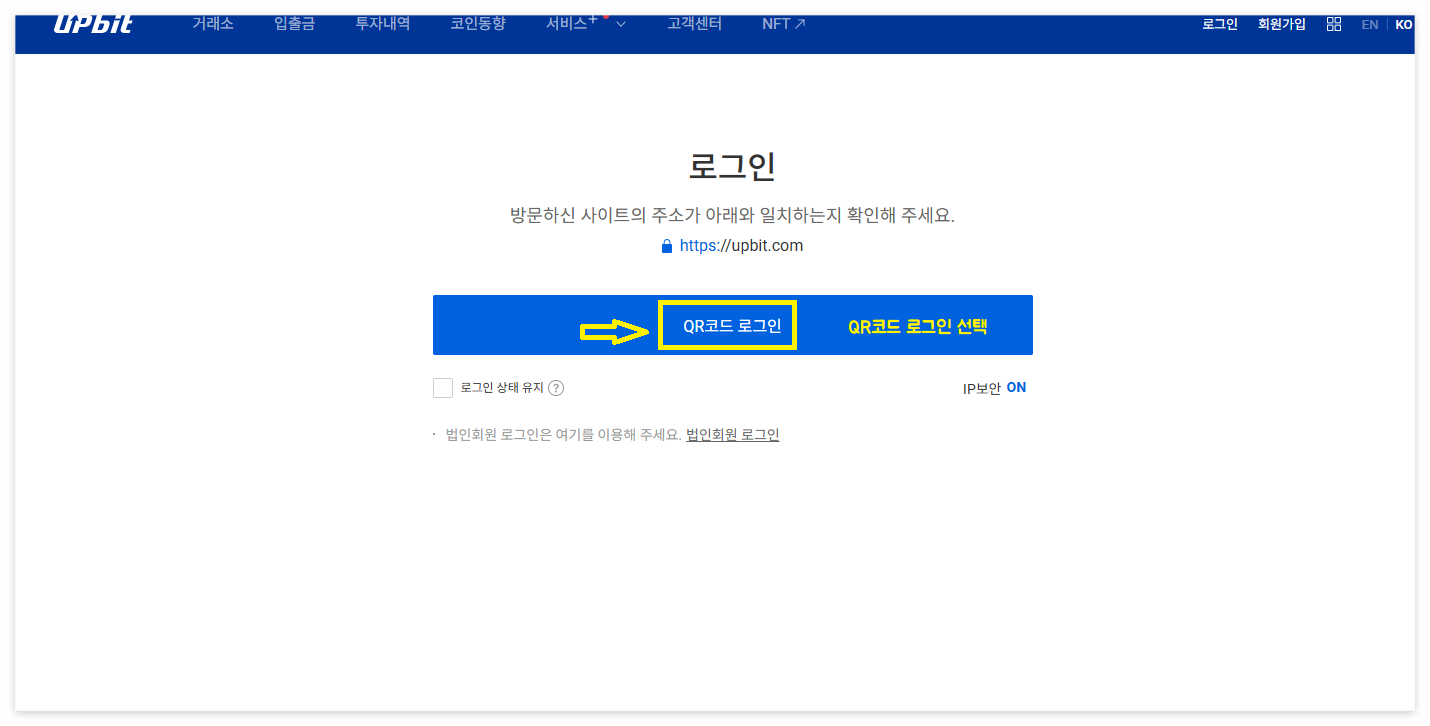The image size is (1430, 726).
Task: Open the grid apps menu icon
Action: (x=1334, y=23)
